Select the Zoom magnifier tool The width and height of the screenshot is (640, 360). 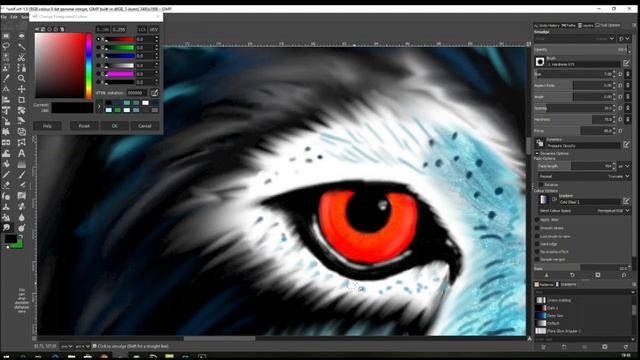point(21,78)
